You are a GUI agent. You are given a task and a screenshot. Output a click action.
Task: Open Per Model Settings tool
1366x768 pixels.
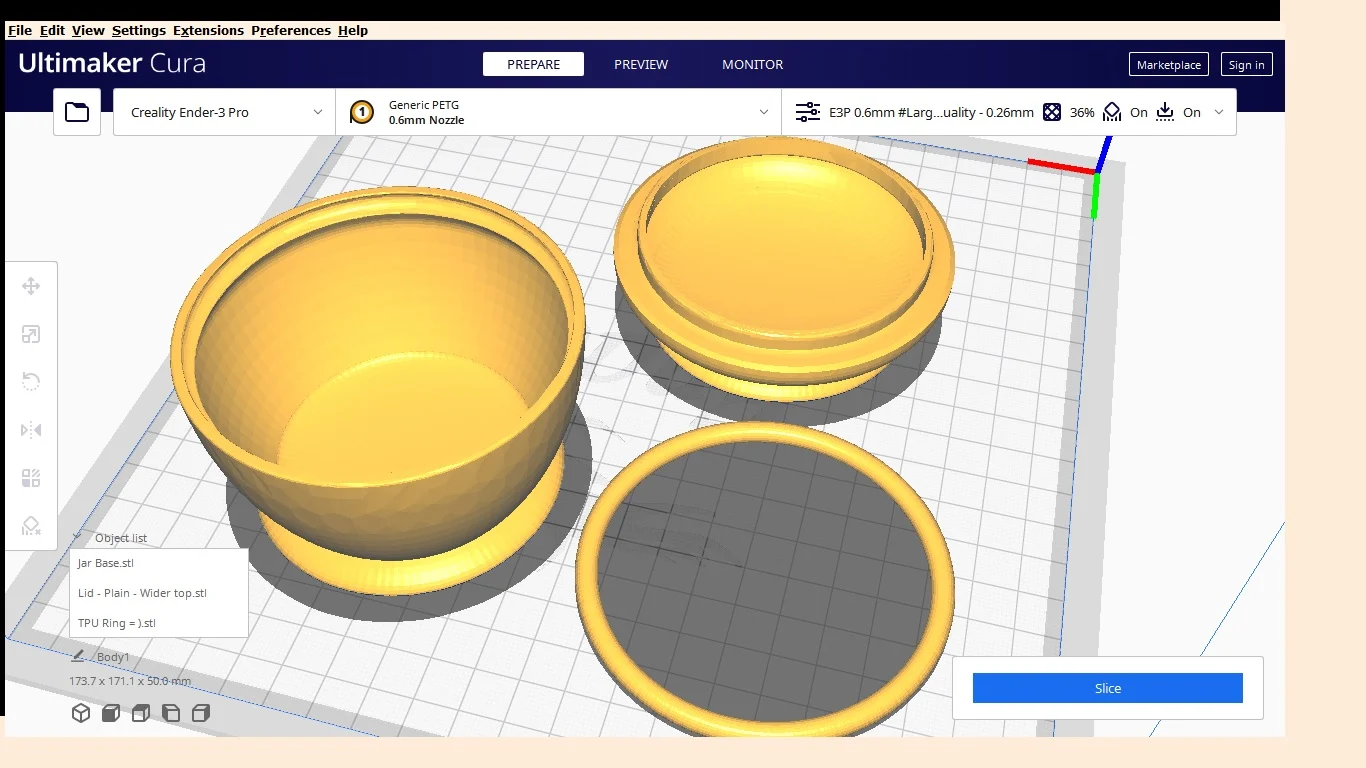[31, 478]
